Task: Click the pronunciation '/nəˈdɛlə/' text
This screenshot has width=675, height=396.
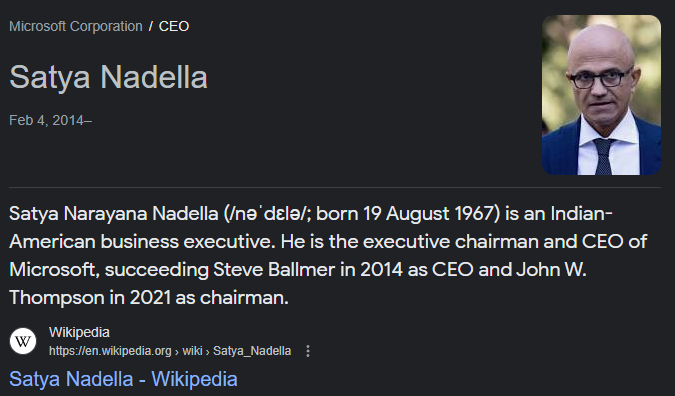Action: (269, 214)
